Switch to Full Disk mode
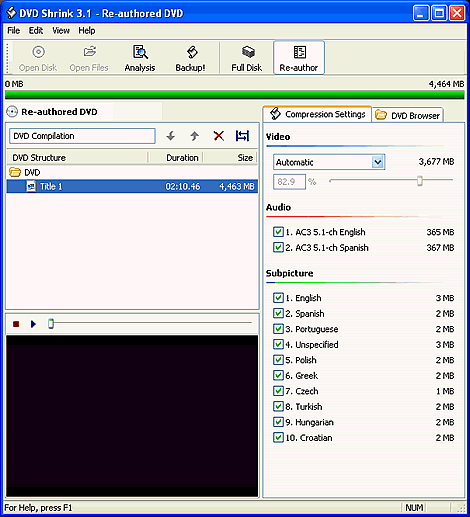Viewport: 470px width, 517px height. [247, 58]
